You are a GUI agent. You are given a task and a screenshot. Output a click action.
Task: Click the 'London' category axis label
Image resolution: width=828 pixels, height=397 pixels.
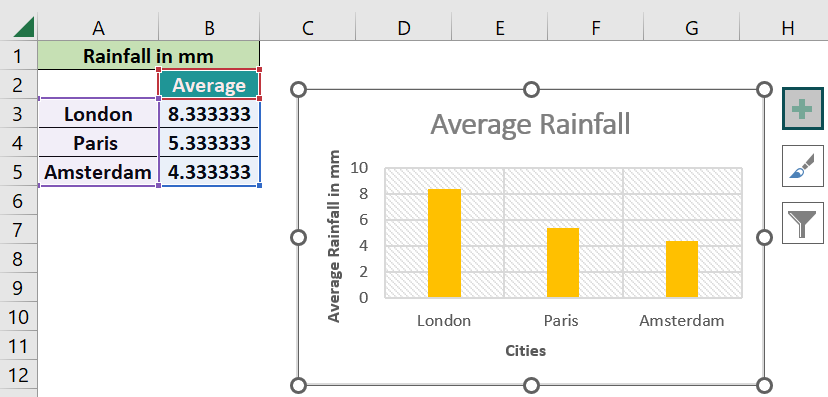point(444,320)
